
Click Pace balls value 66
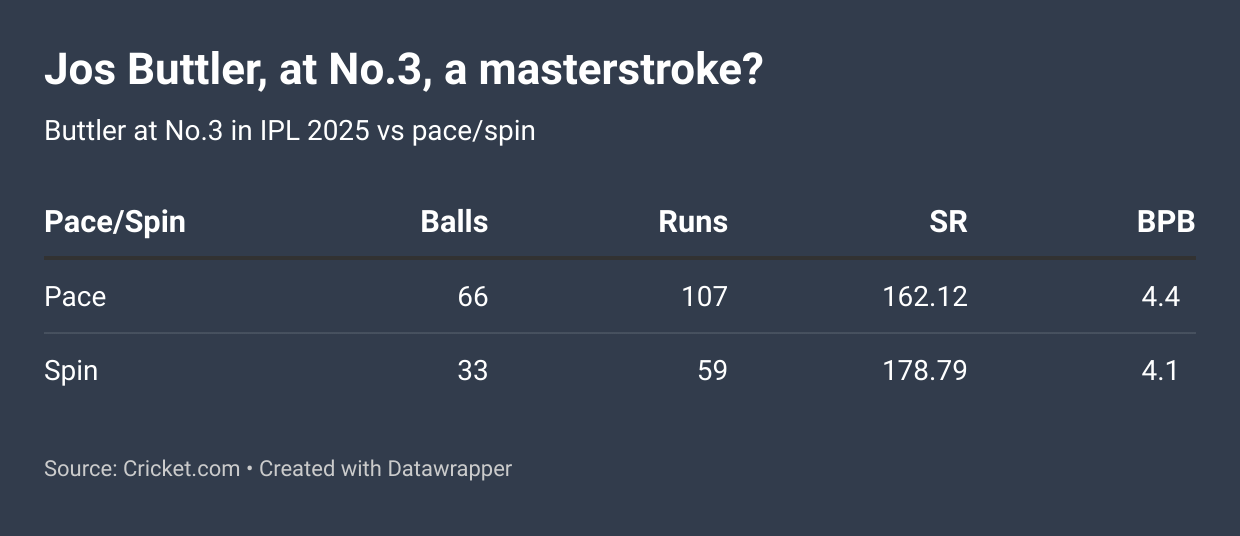click(x=472, y=297)
